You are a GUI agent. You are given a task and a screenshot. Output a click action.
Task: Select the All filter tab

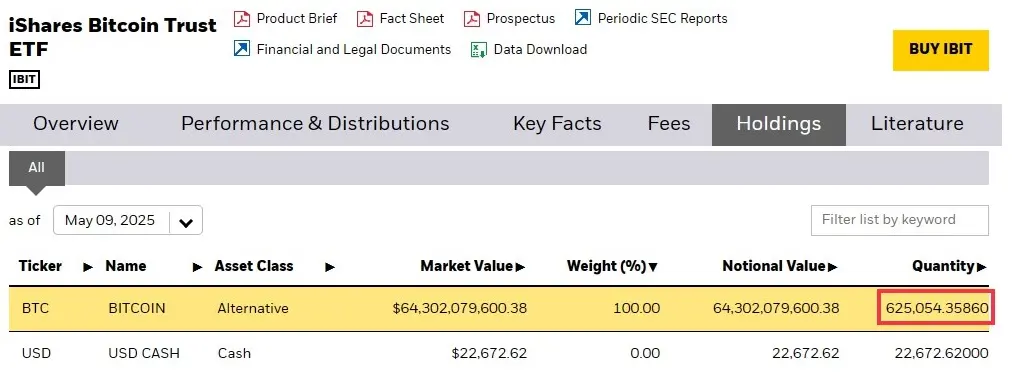[x=36, y=168]
